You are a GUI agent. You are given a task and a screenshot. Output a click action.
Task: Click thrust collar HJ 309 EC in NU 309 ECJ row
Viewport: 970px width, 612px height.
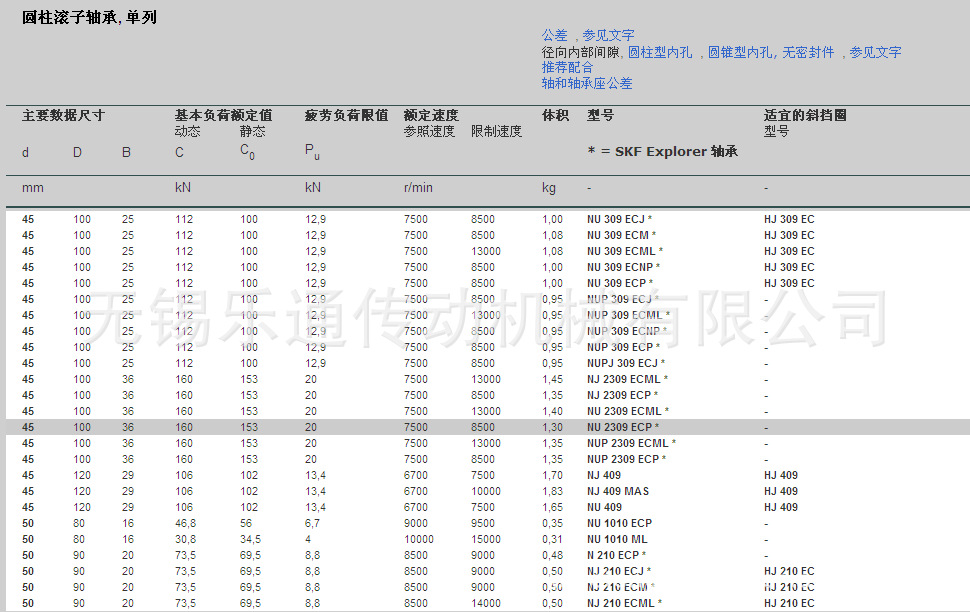789,219
